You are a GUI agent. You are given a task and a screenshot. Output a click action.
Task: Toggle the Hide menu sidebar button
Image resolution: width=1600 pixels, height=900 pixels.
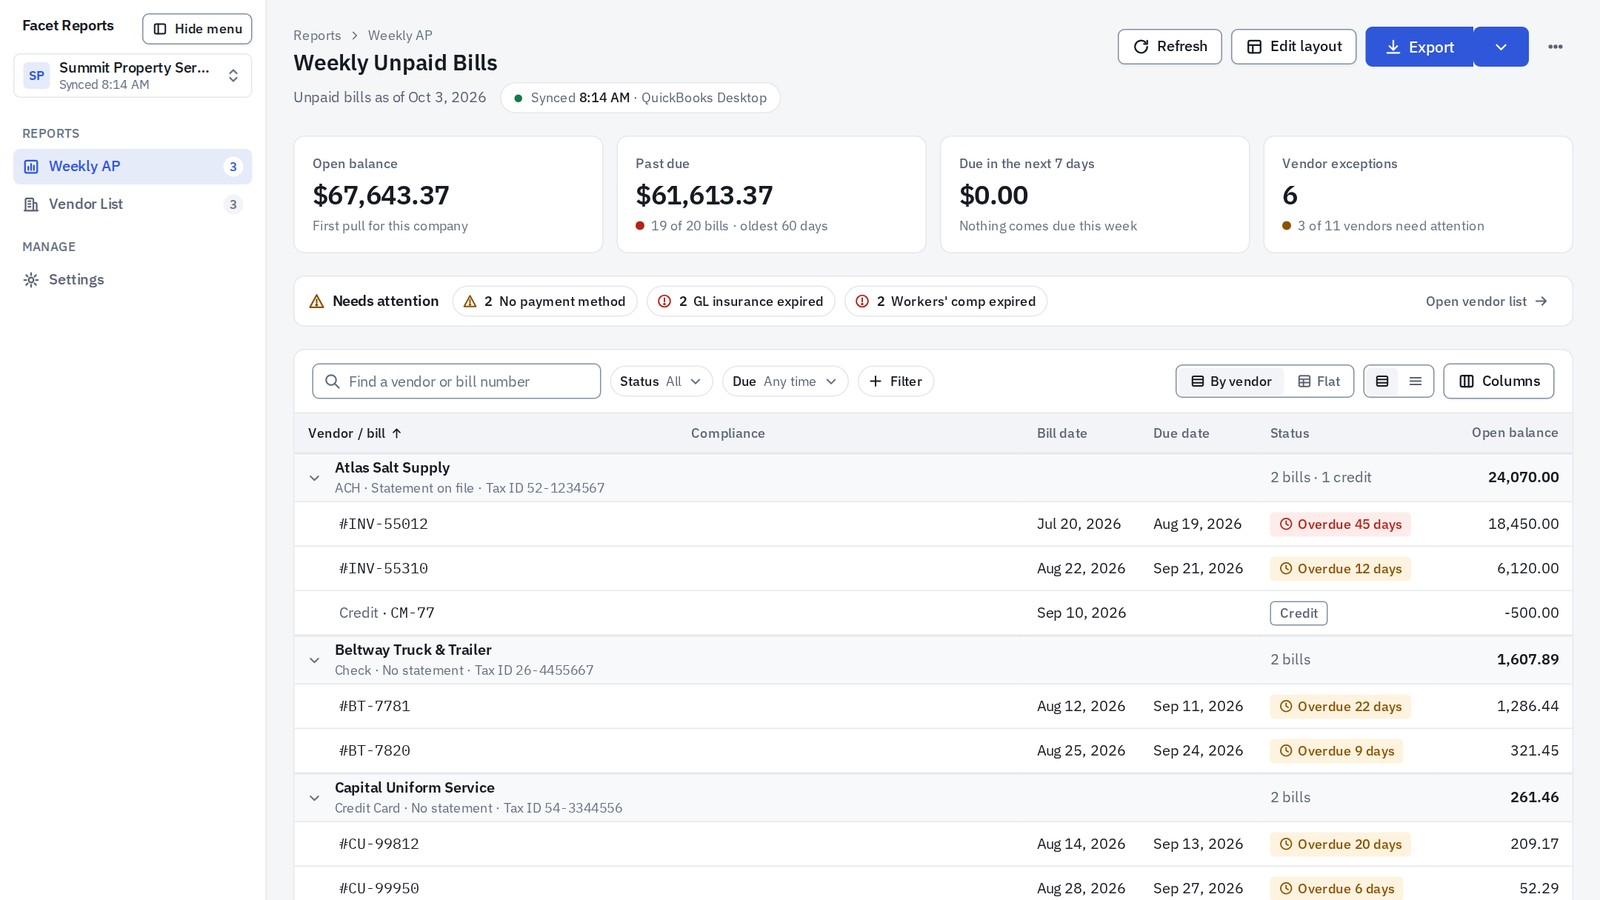[197, 29]
